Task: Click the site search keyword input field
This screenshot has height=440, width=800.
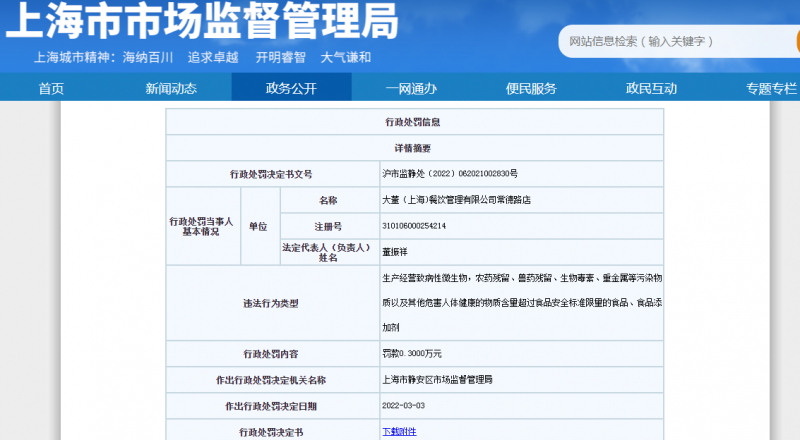Action: coord(679,41)
